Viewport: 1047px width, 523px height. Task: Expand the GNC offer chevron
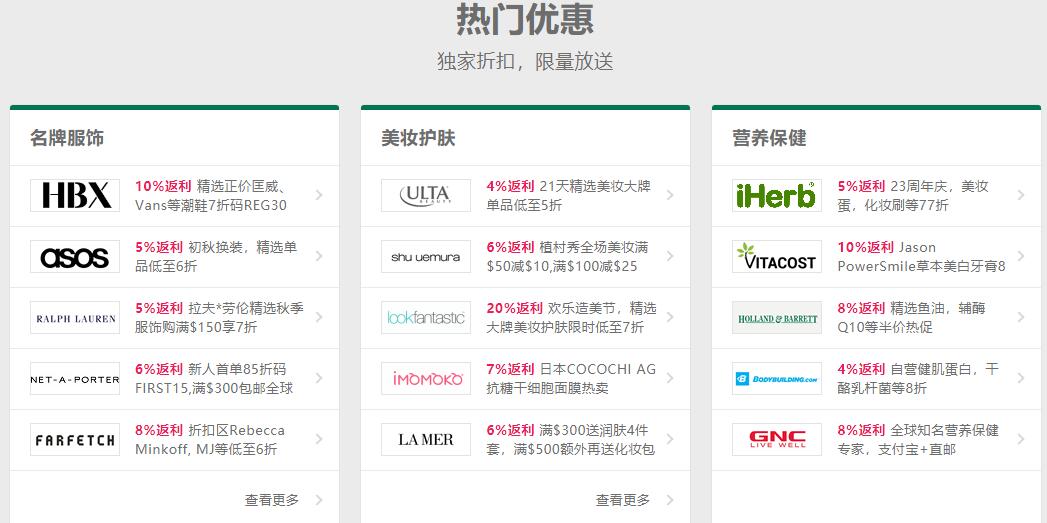point(1021,439)
